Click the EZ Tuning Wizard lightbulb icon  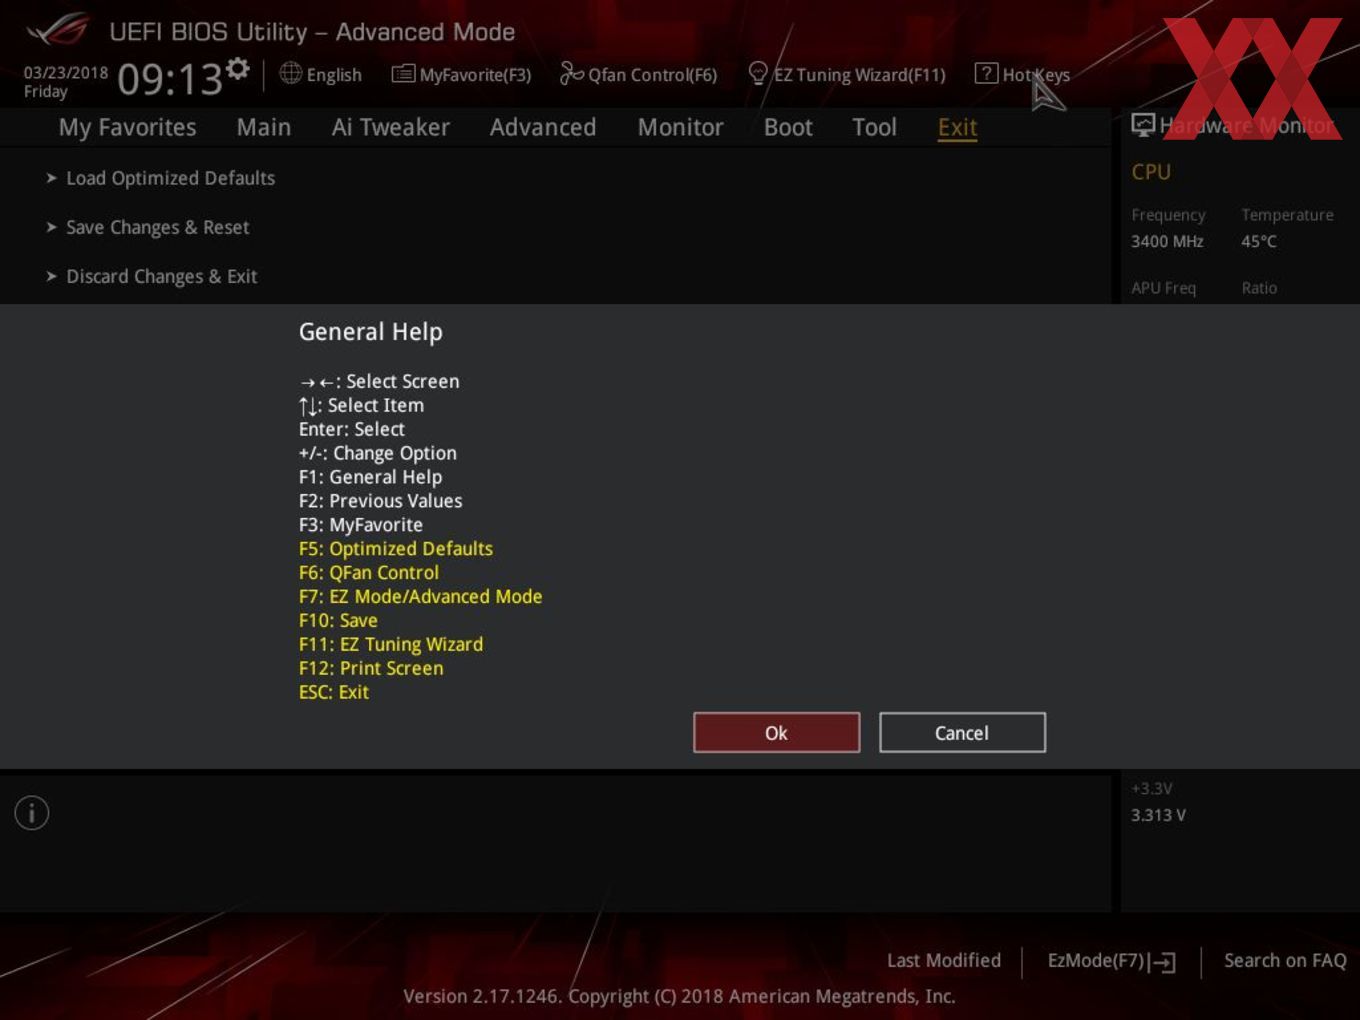[758, 73]
